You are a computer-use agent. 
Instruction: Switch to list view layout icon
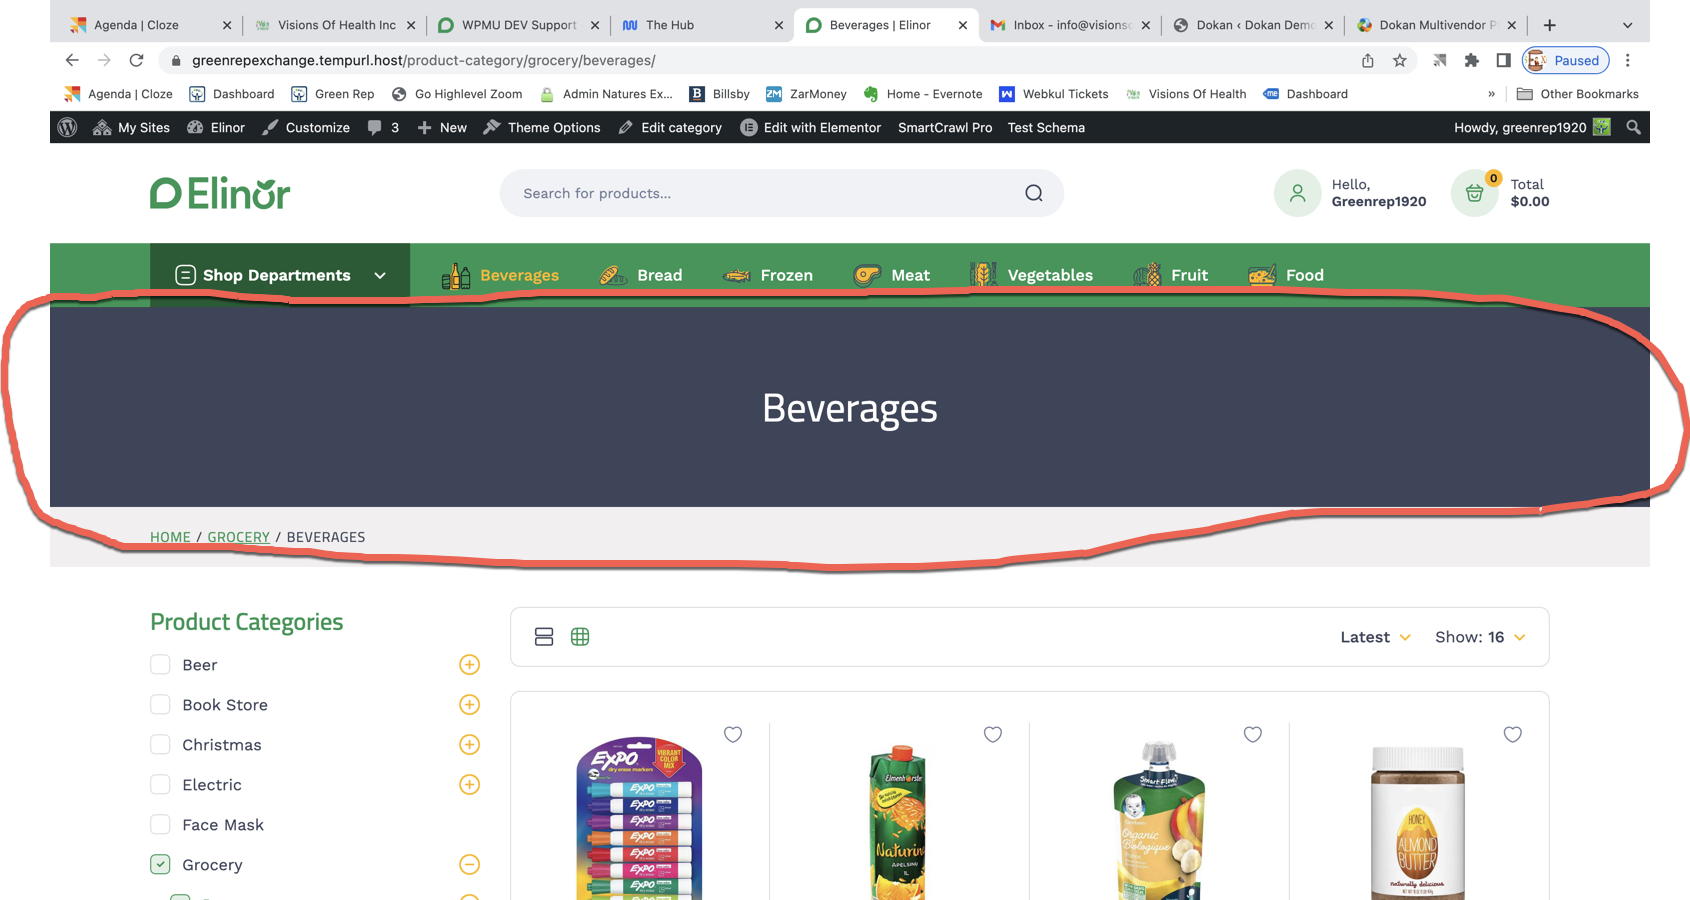544,637
